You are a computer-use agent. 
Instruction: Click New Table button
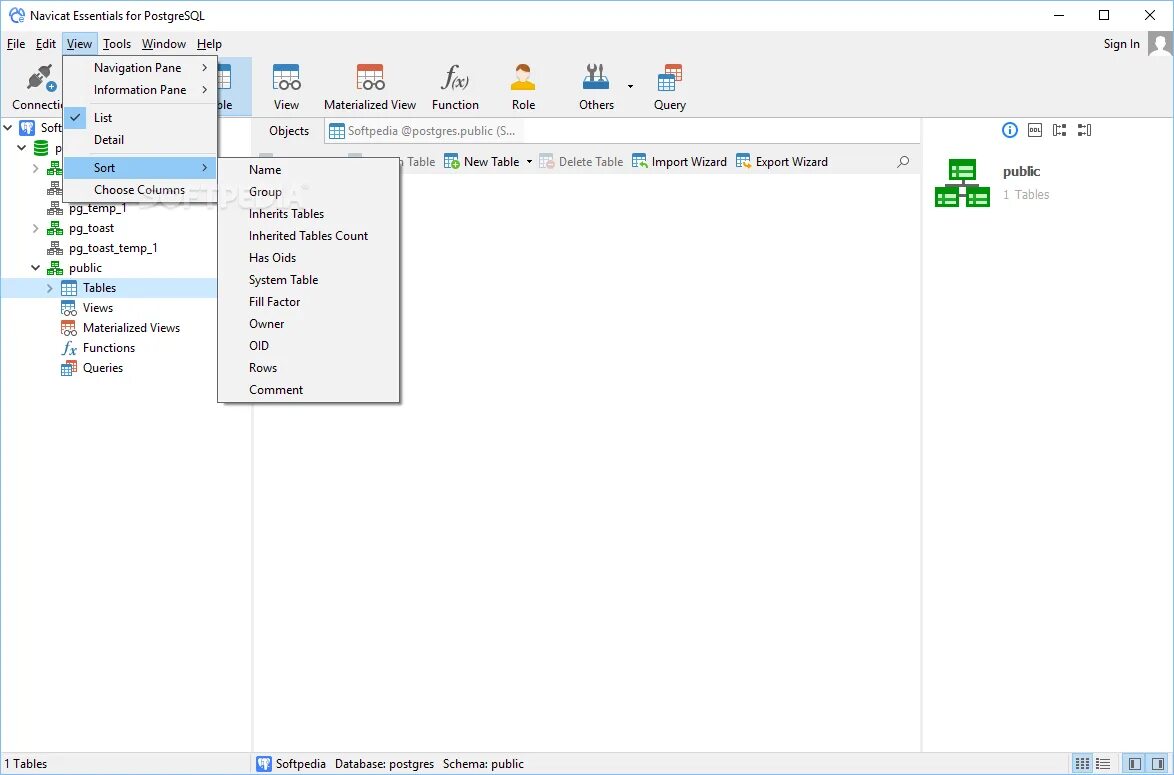coord(481,162)
